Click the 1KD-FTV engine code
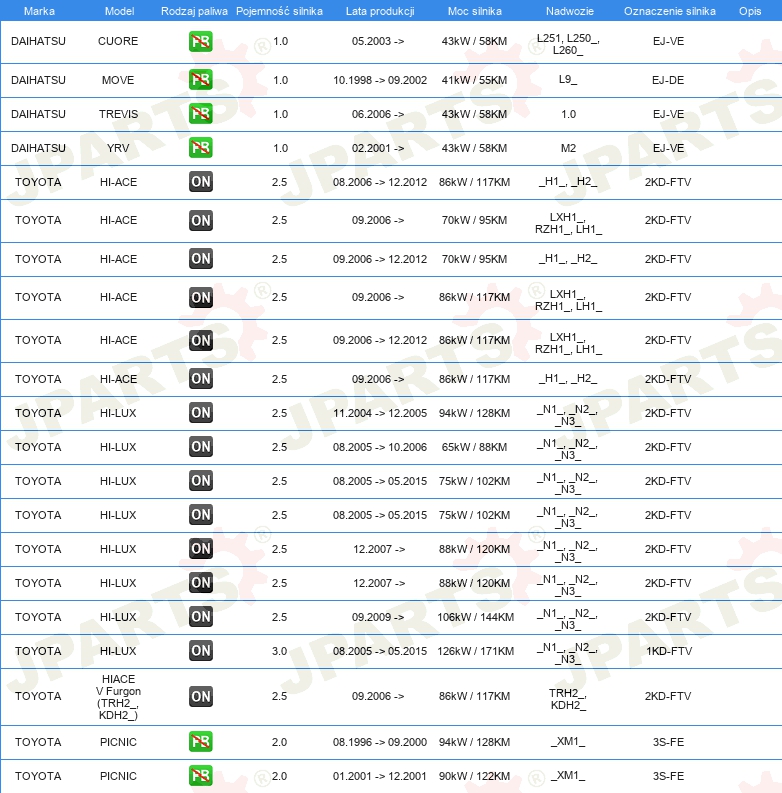 pyautogui.click(x=669, y=650)
